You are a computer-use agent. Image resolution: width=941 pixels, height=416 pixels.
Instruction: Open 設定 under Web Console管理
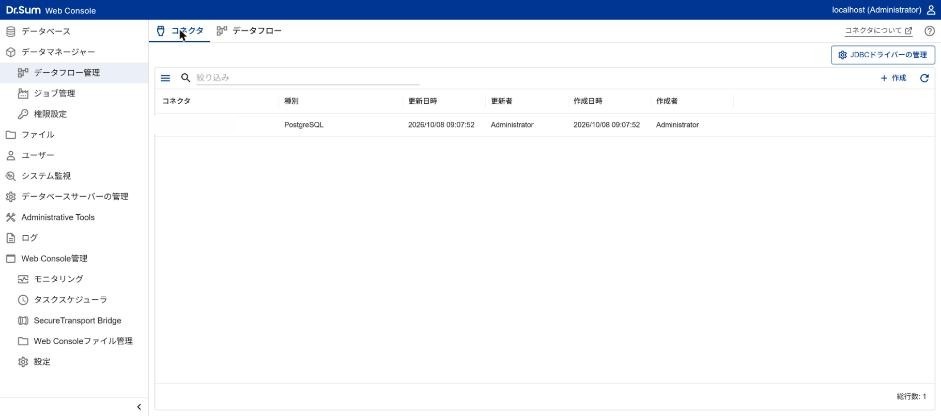pyautogui.click(x=74, y=362)
